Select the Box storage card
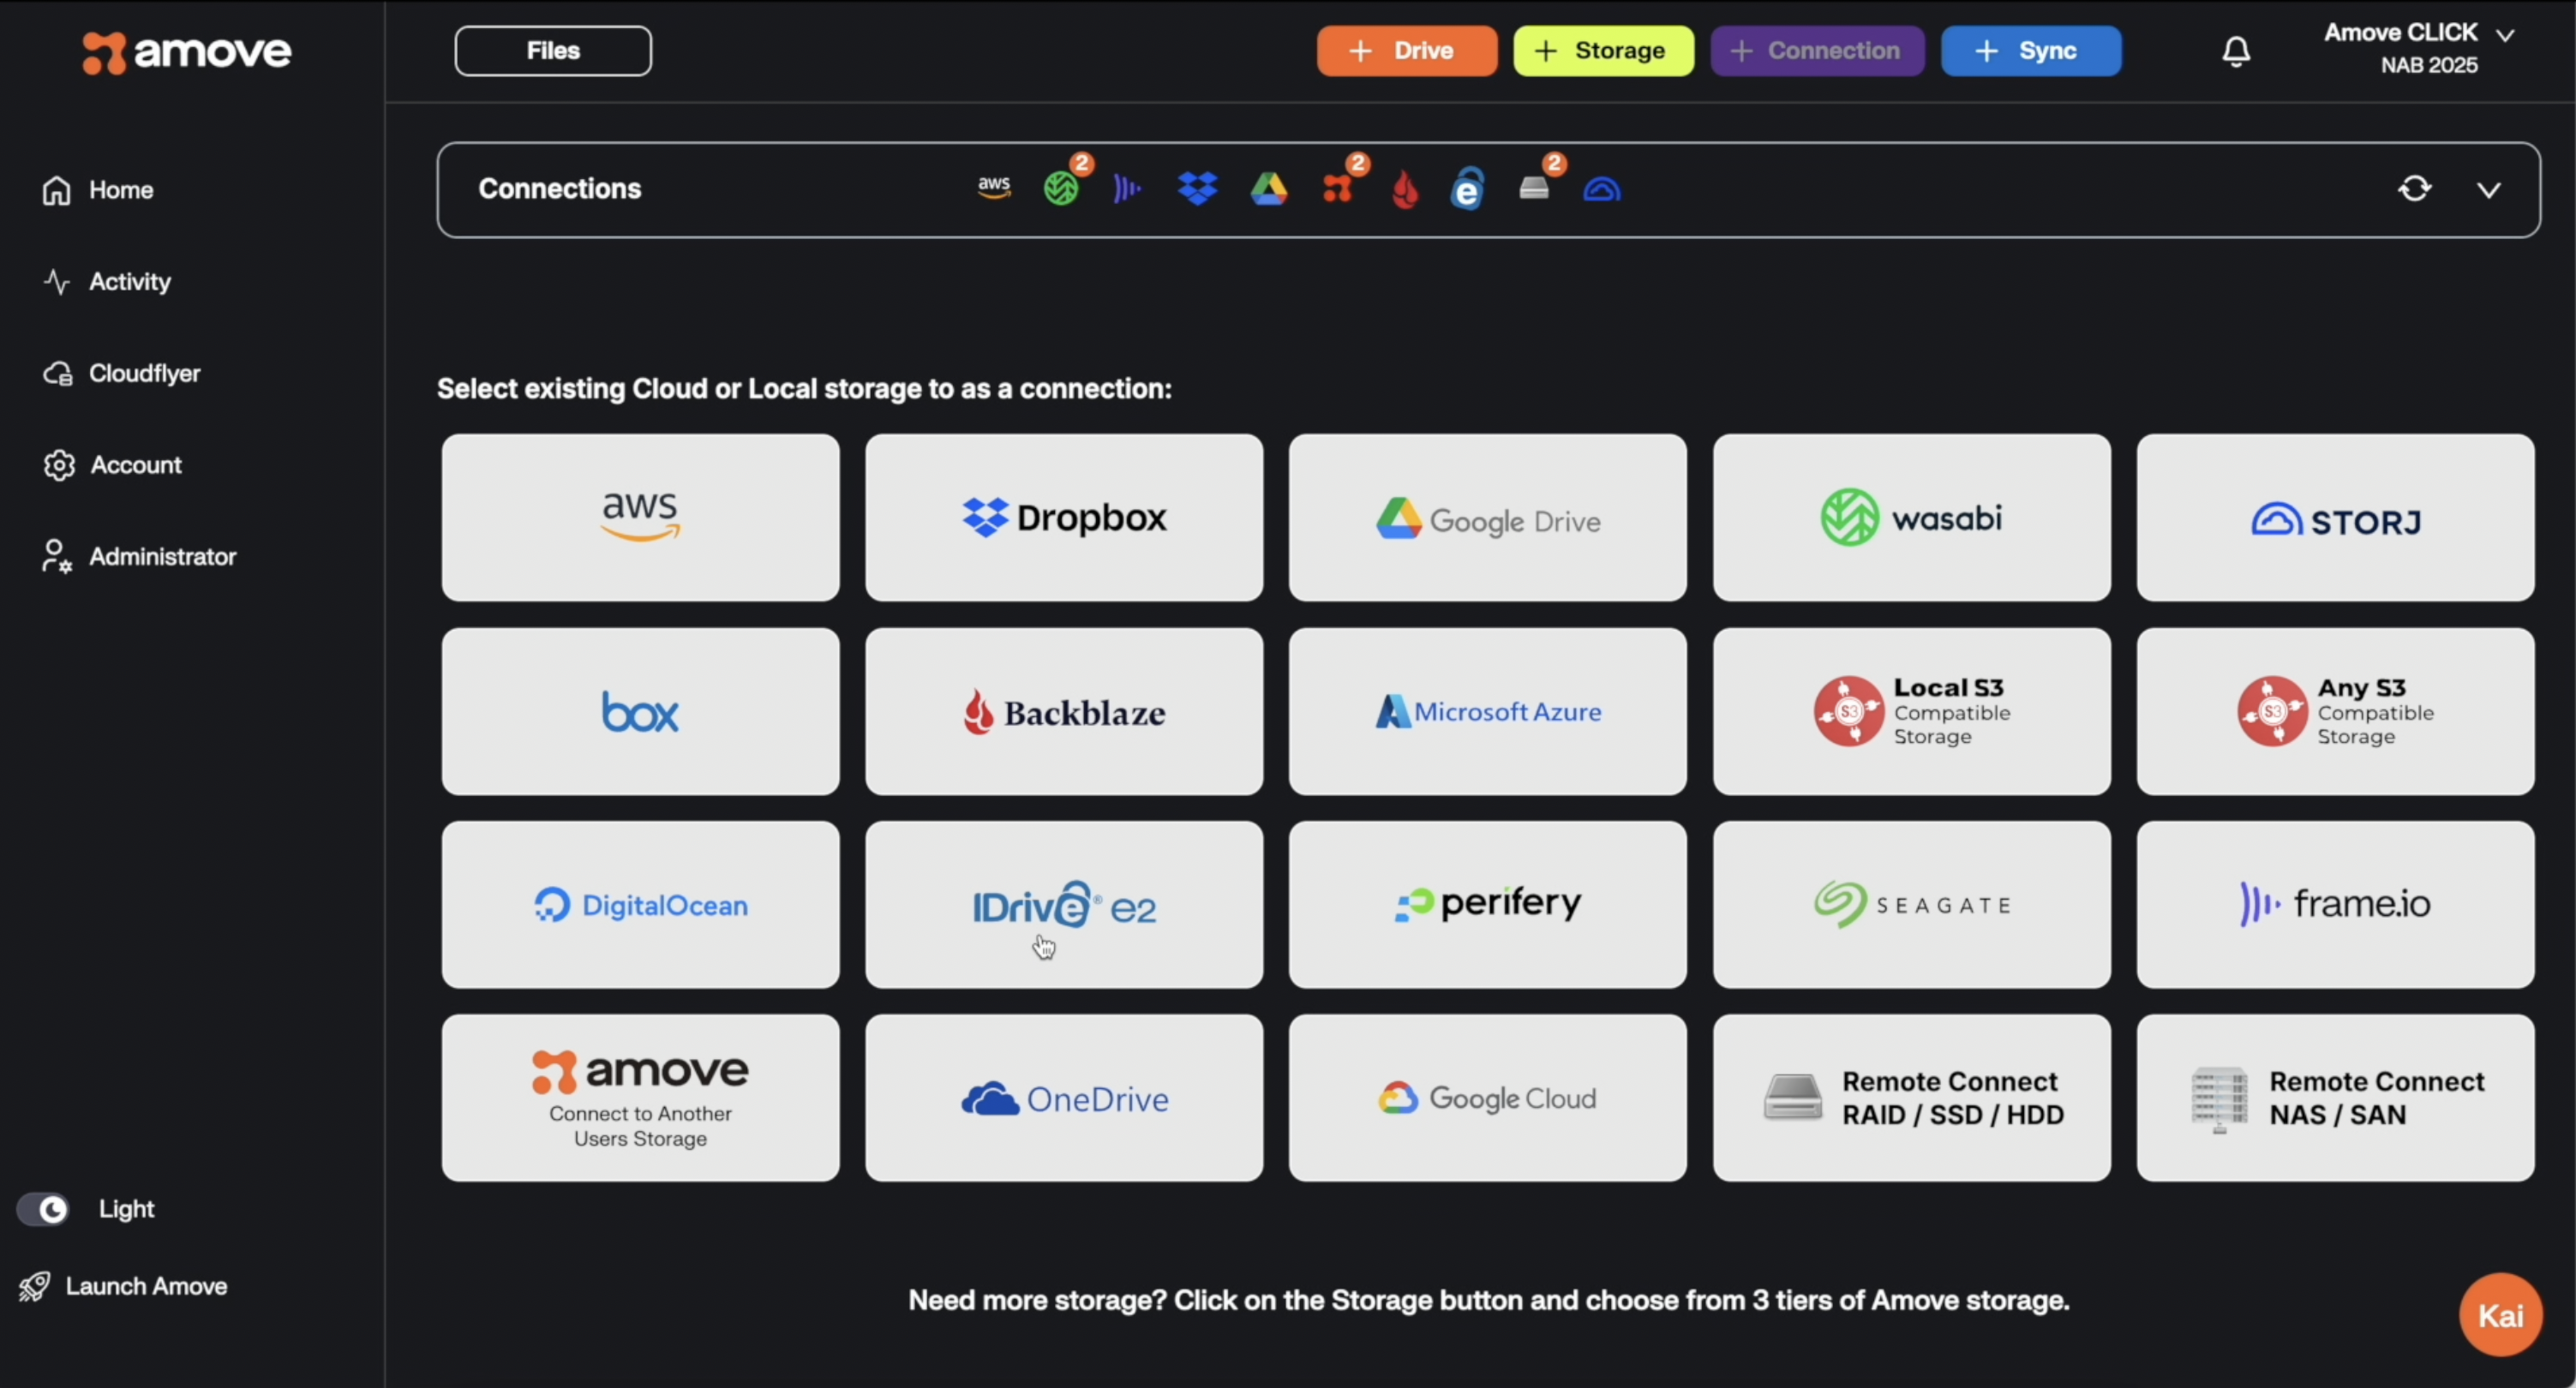 (640, 711)
